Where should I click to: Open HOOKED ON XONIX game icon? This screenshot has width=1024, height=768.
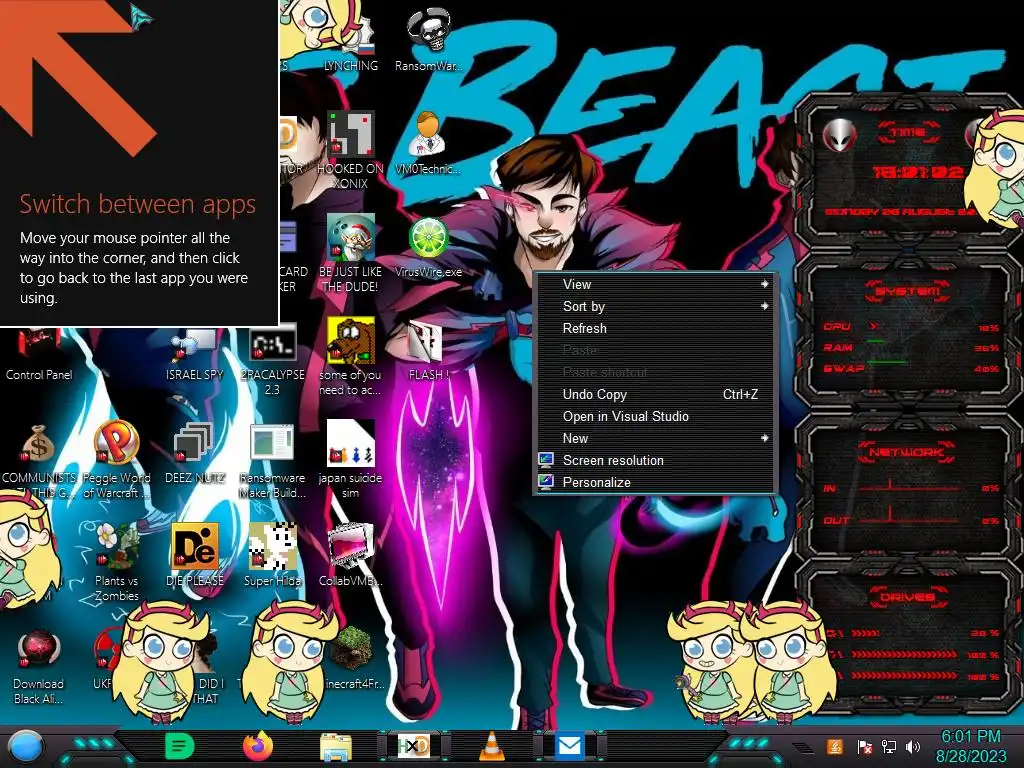click(351, 150)
